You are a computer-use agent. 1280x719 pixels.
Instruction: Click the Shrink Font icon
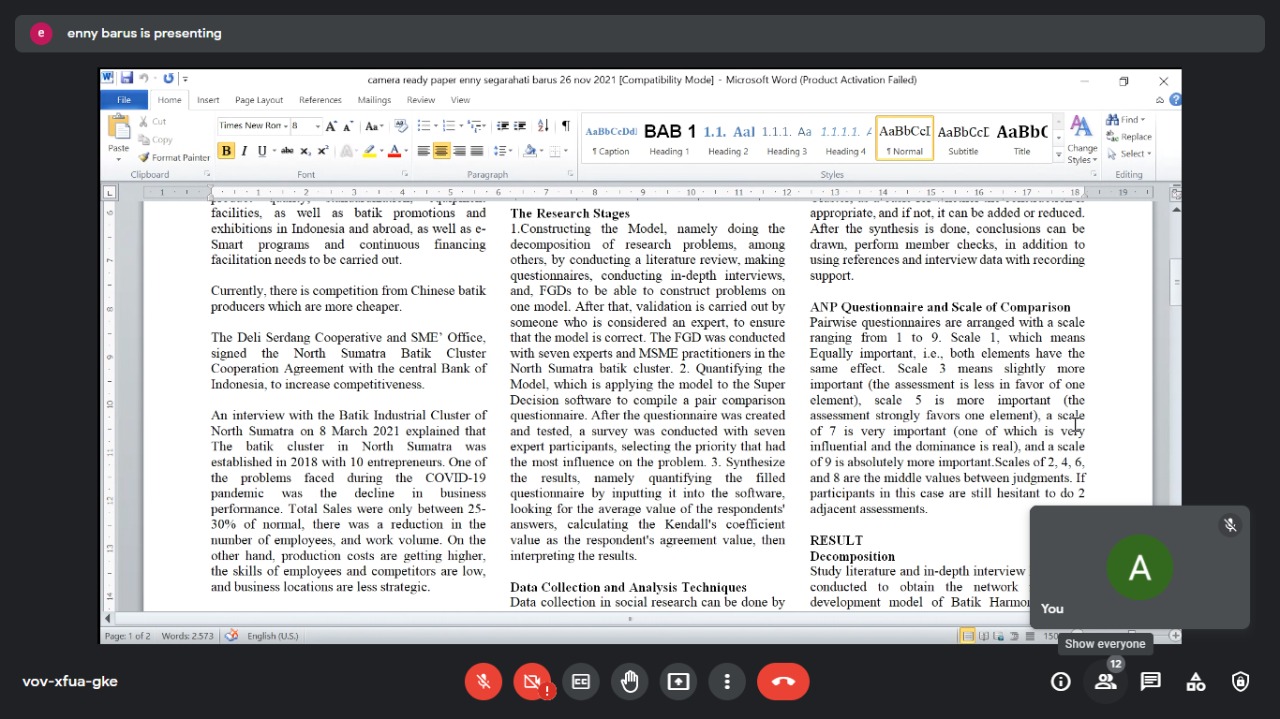pos(347,126)
